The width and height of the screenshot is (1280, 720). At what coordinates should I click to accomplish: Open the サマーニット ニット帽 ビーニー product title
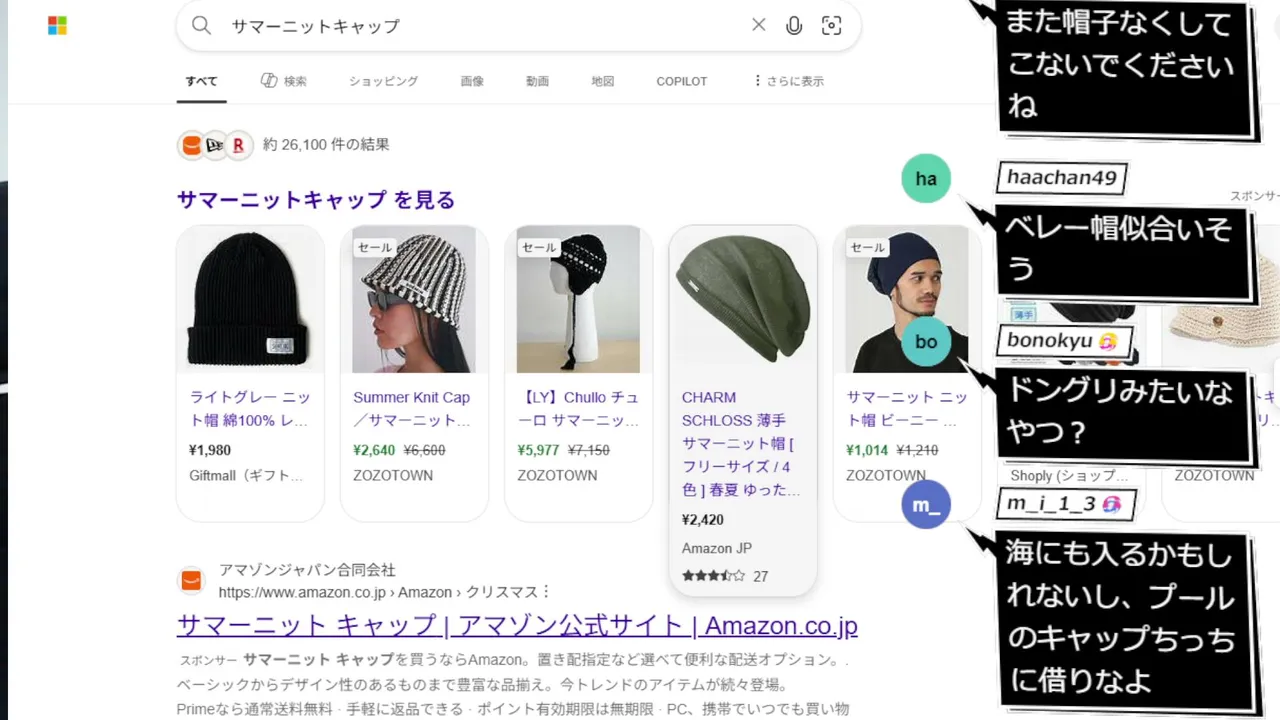tap(907, 409)
